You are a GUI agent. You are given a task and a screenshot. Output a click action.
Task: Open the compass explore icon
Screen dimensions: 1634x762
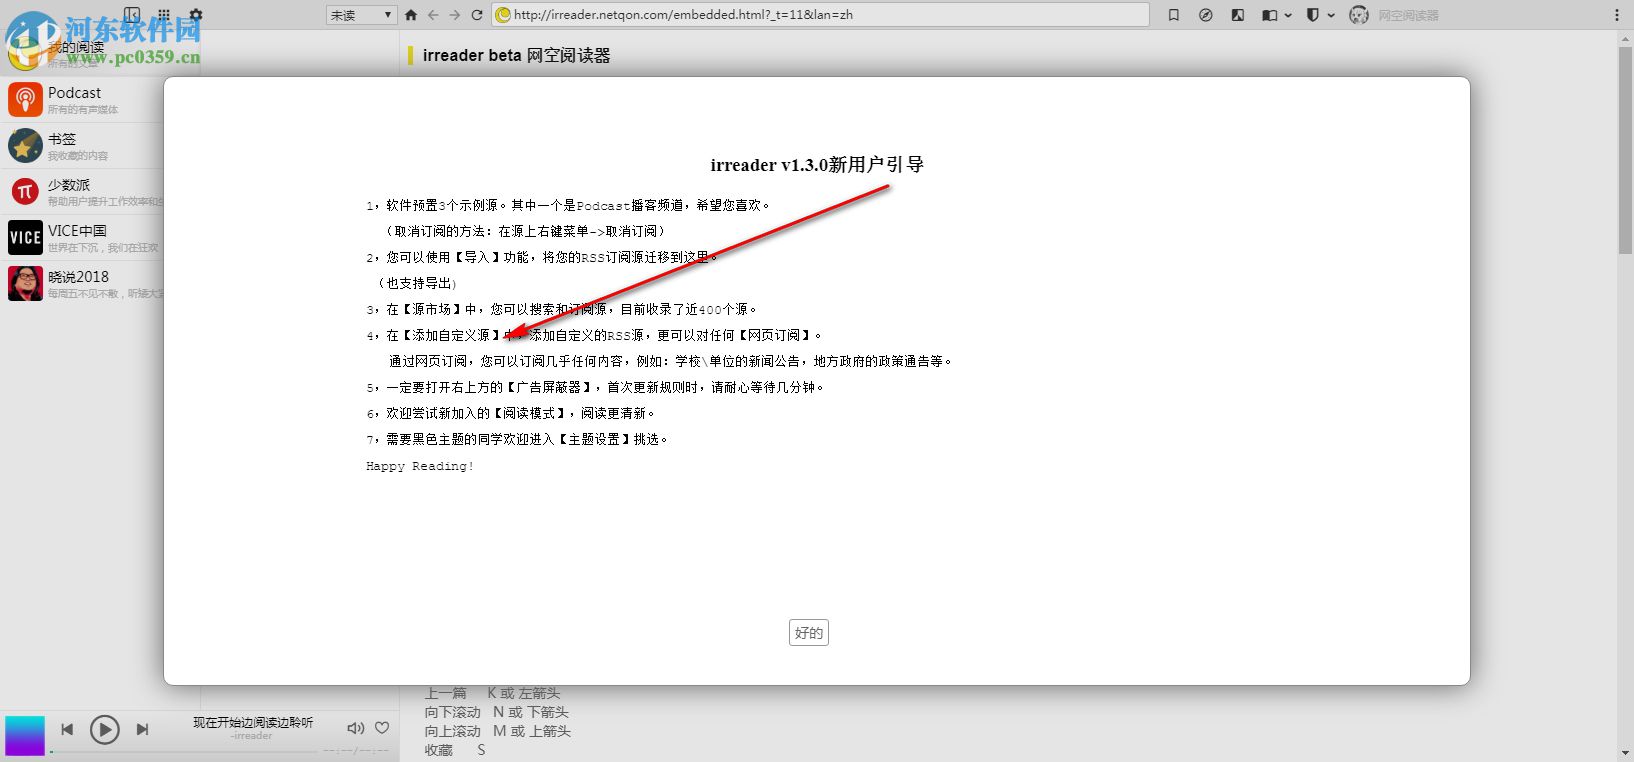(1206, 15)
